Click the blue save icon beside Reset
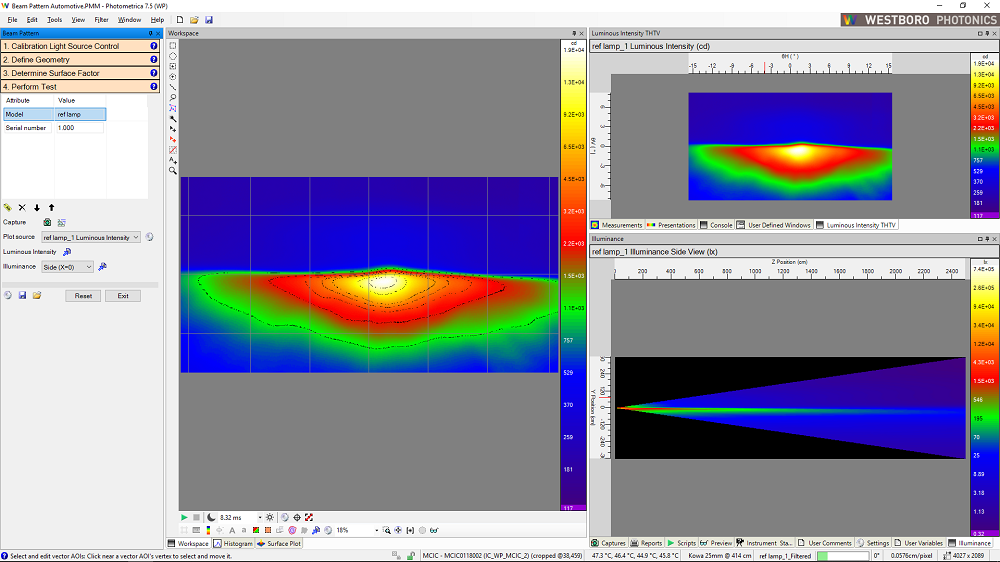This screenshot has width=1000, height=562. (x=22, y=295)
